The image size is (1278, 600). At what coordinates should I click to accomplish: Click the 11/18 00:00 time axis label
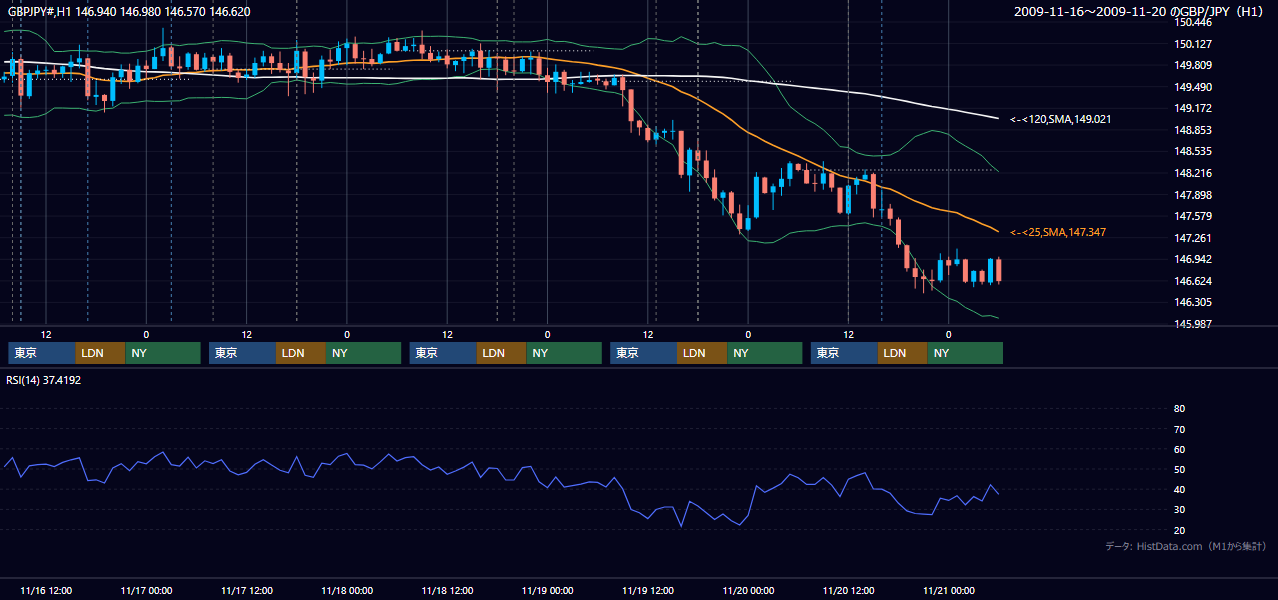click(347, 590)
